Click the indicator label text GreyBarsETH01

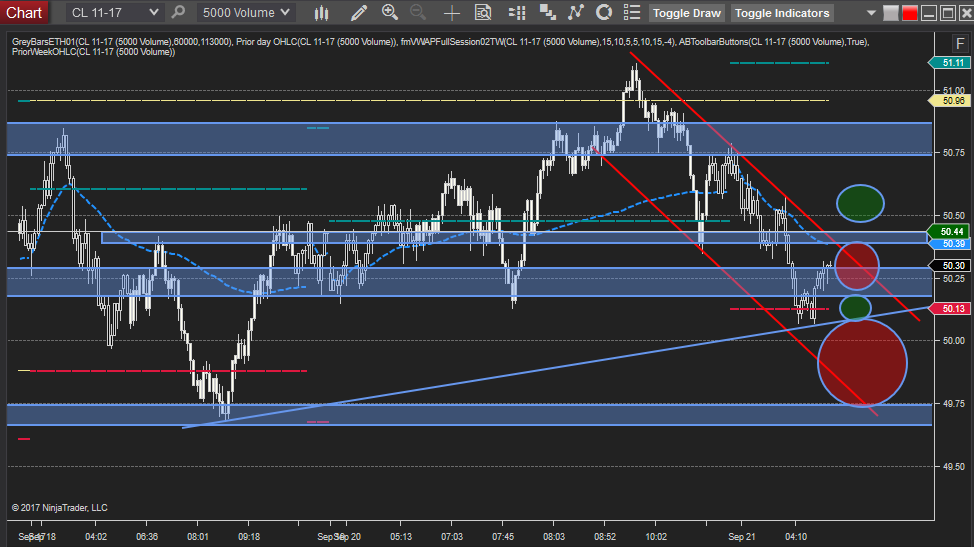[43, 42]
